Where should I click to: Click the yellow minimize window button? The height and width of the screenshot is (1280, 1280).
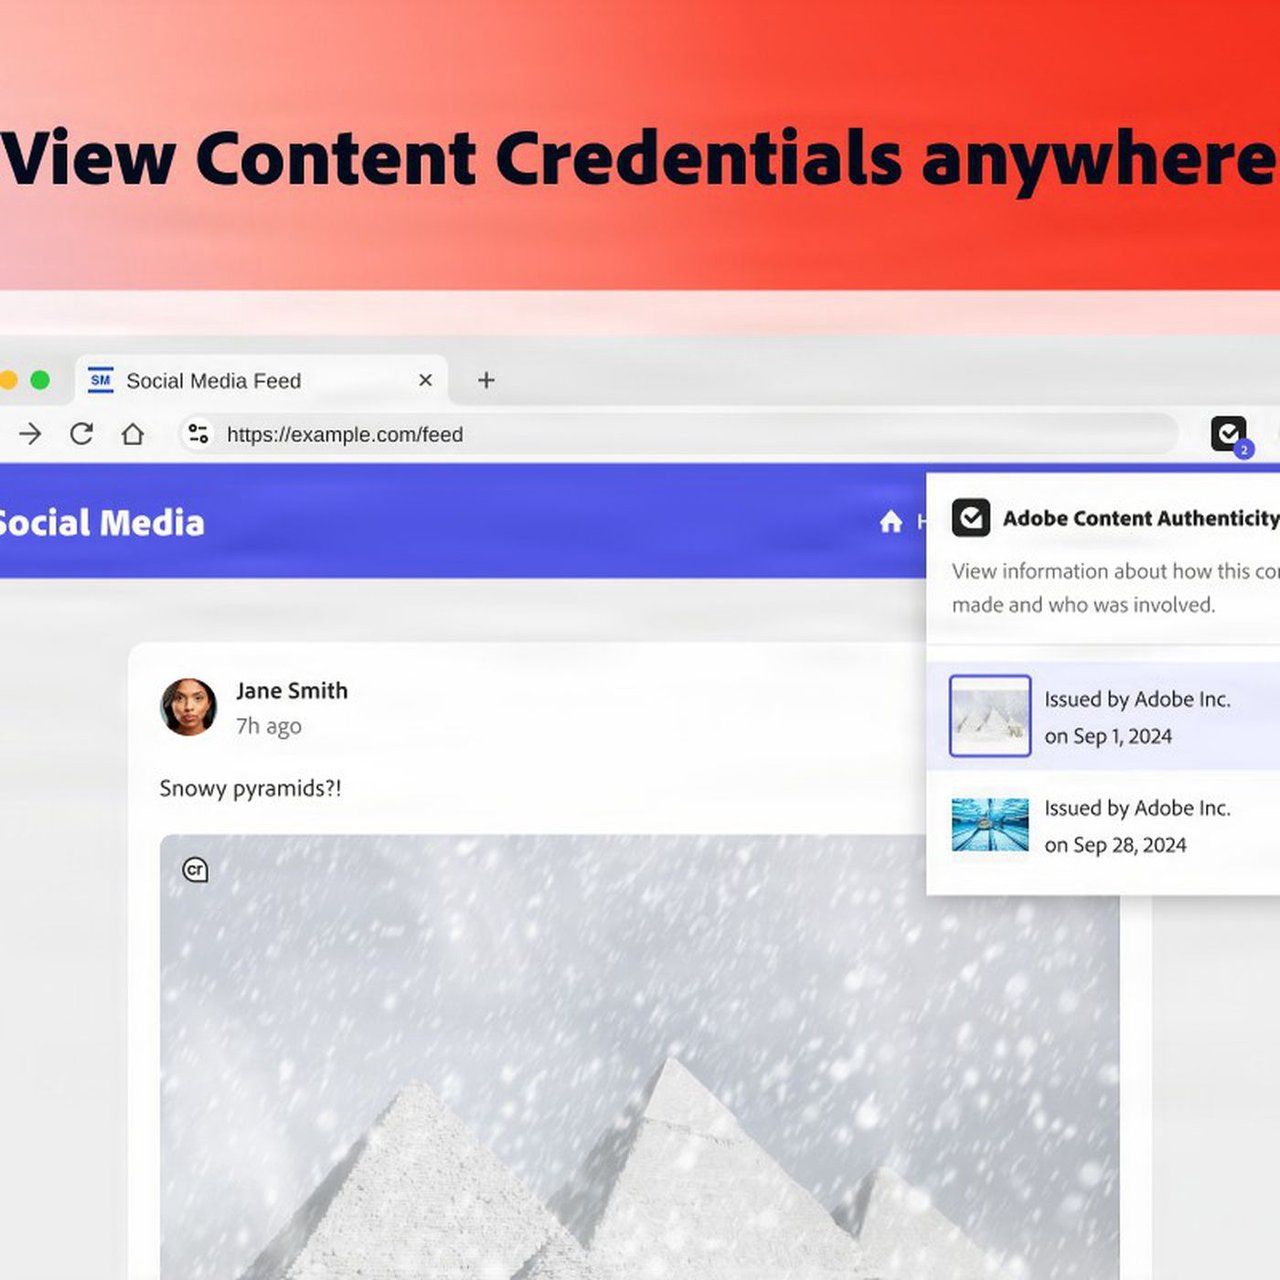(7, 380)
